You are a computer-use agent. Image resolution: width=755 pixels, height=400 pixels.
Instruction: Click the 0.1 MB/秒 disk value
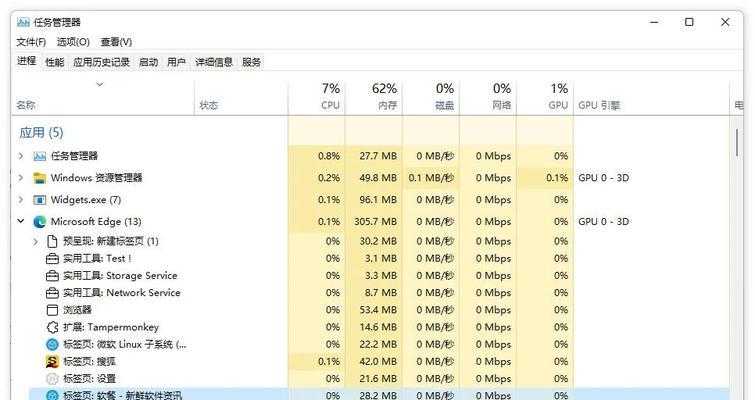pyautogui.click(x=431, y=178)
